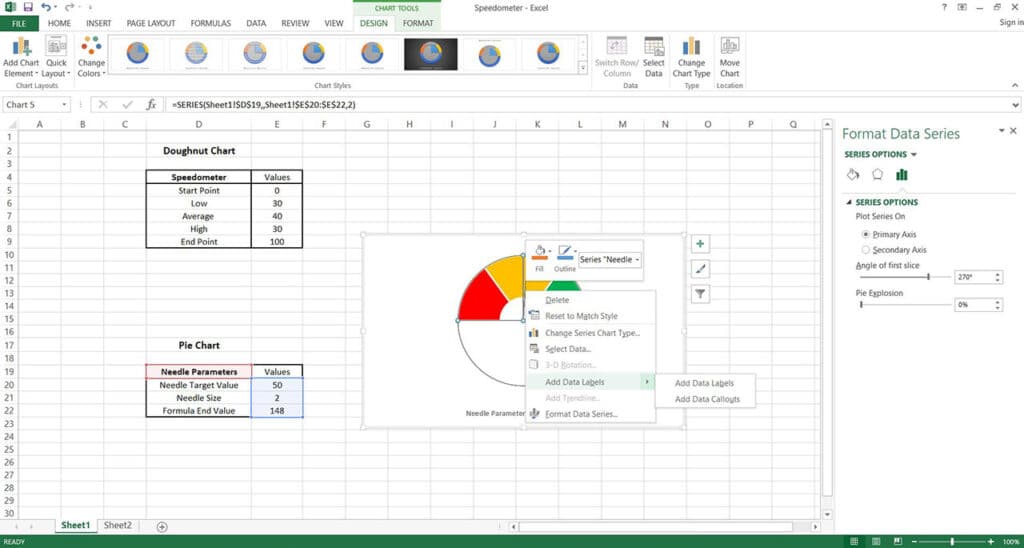Click the Save icon in Quick Access Toolbar
Image resolution: width=1024 pixels, height=548 pixels.
coord(27,7)
